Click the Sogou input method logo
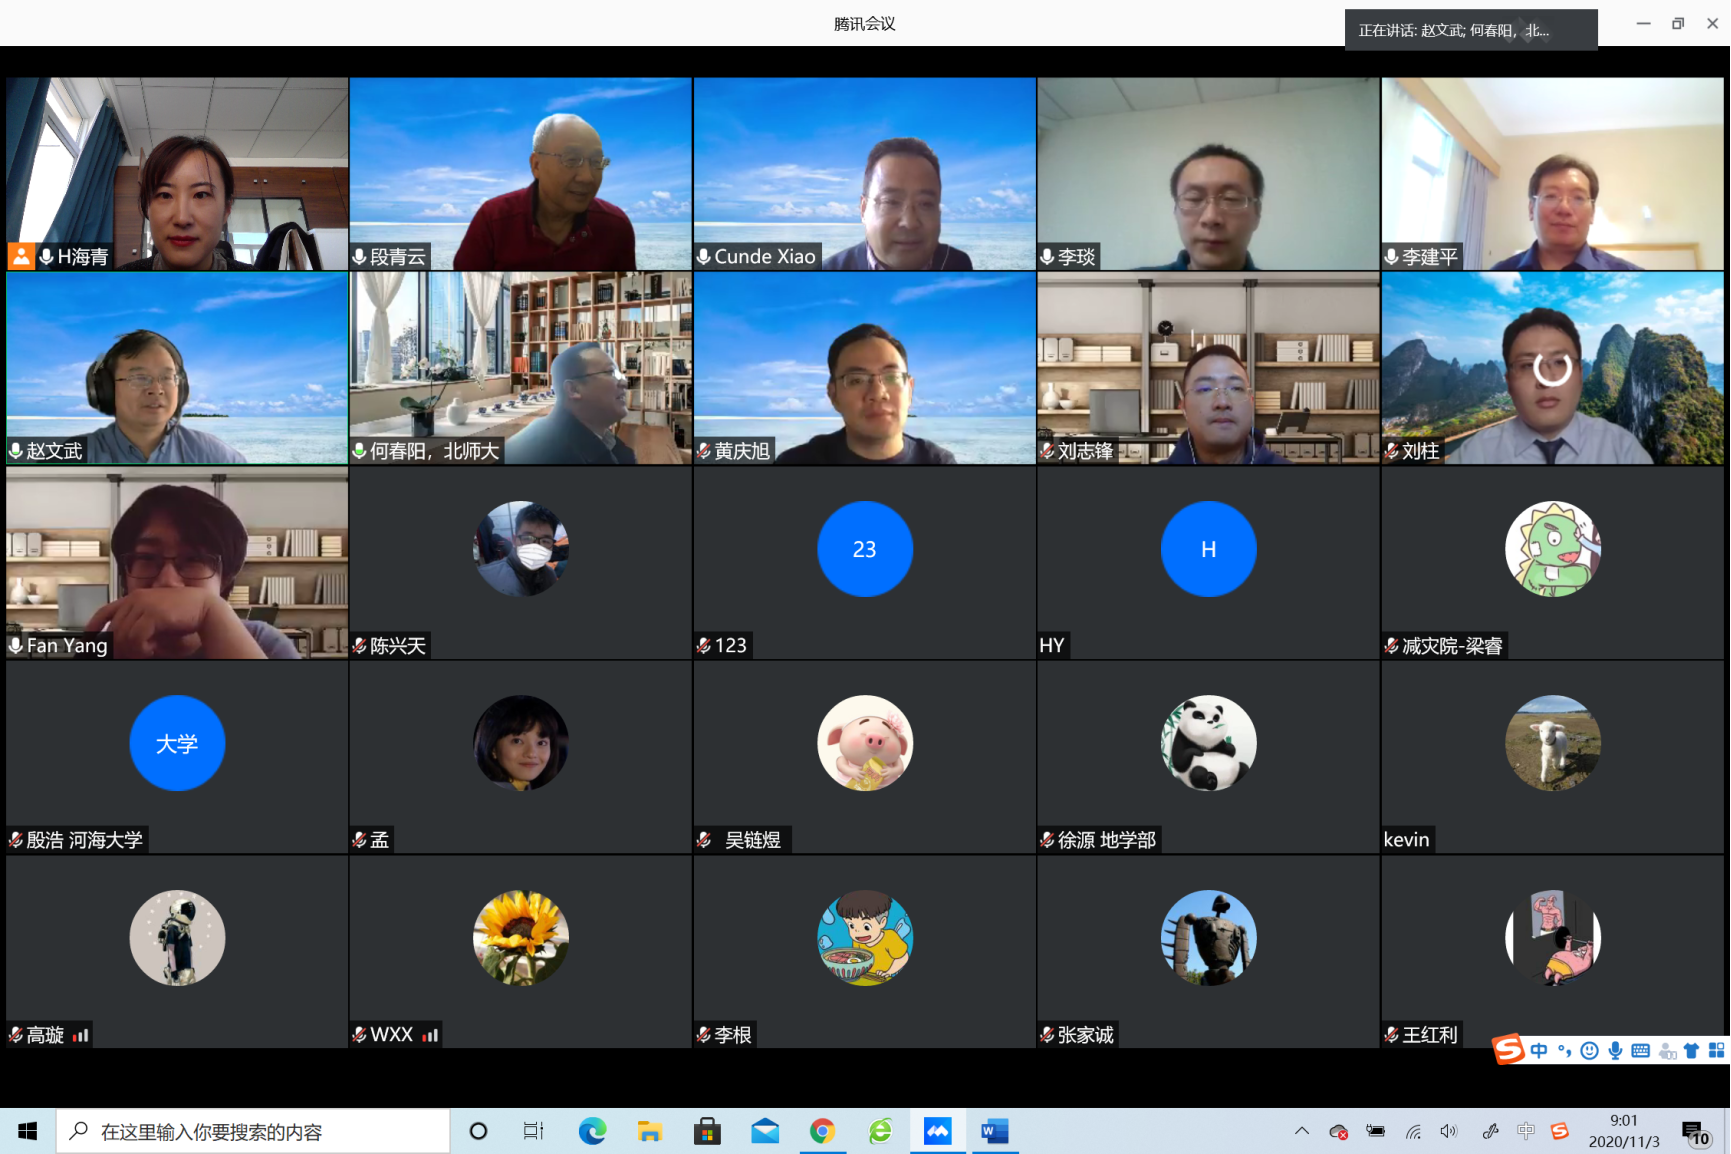Screen dimensions: 1731x1154 point(1508,1049)
